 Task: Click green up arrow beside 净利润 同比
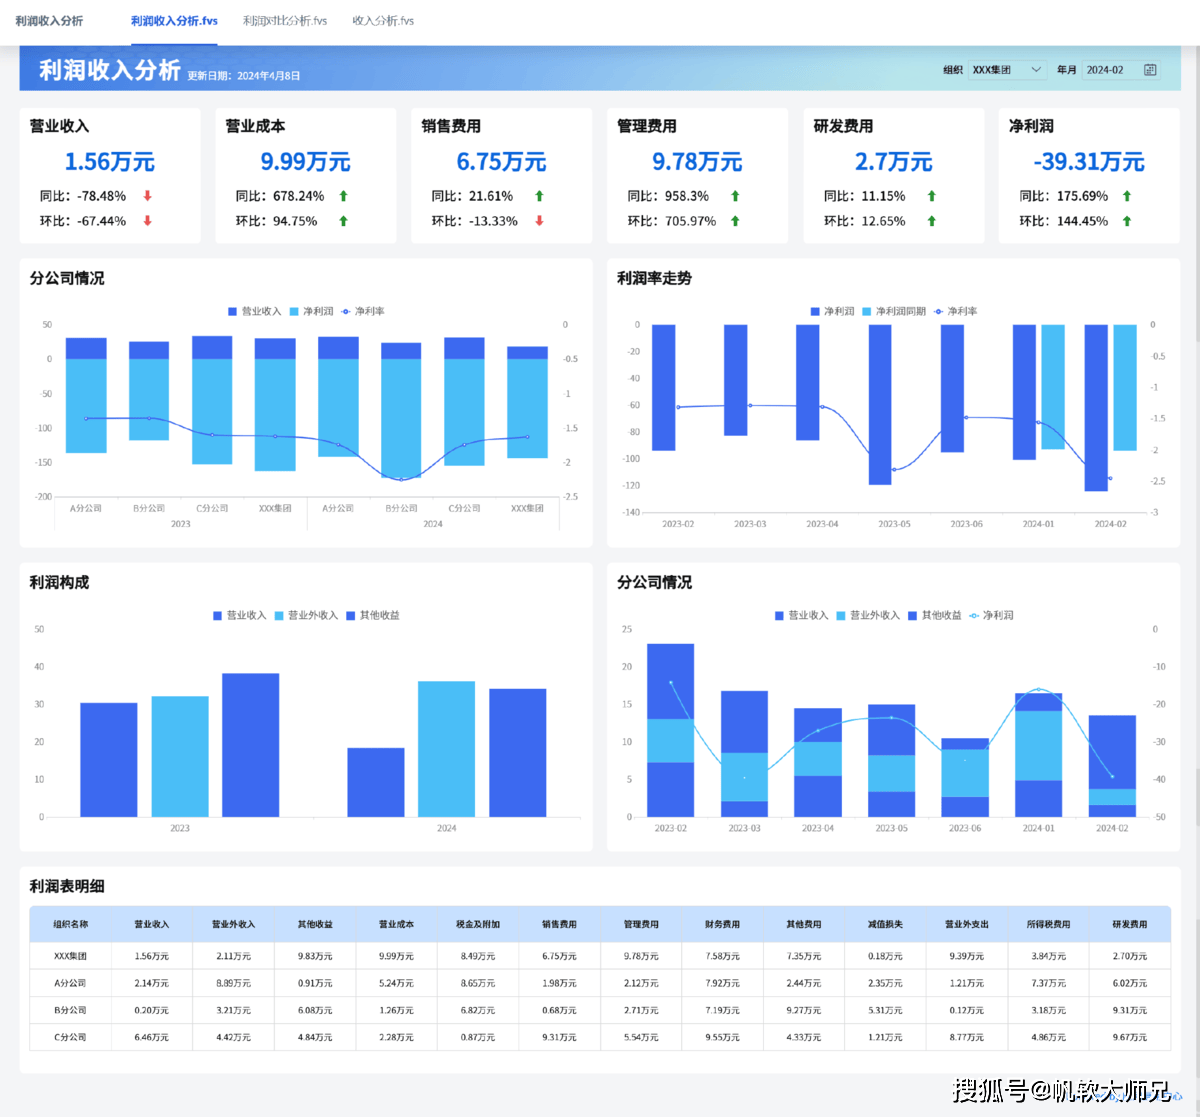1127,196
